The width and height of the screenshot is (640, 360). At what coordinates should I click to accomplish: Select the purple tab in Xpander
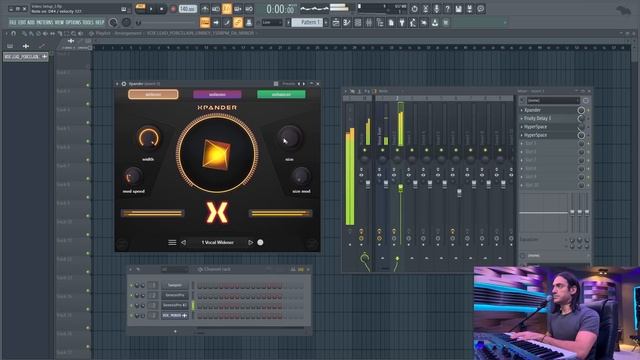pyautogui.click(x=217, y=94)
